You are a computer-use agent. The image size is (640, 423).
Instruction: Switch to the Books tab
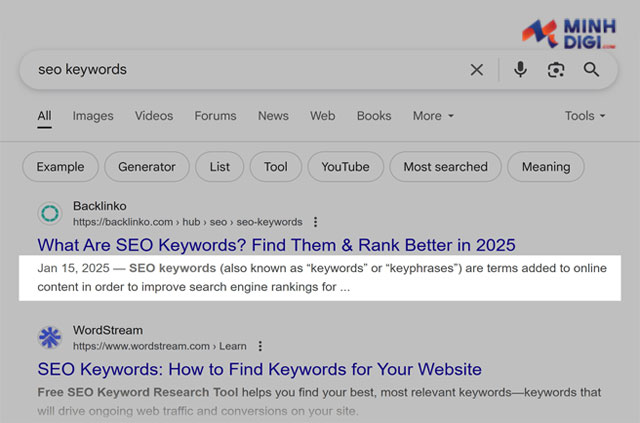tap(374, 116)
